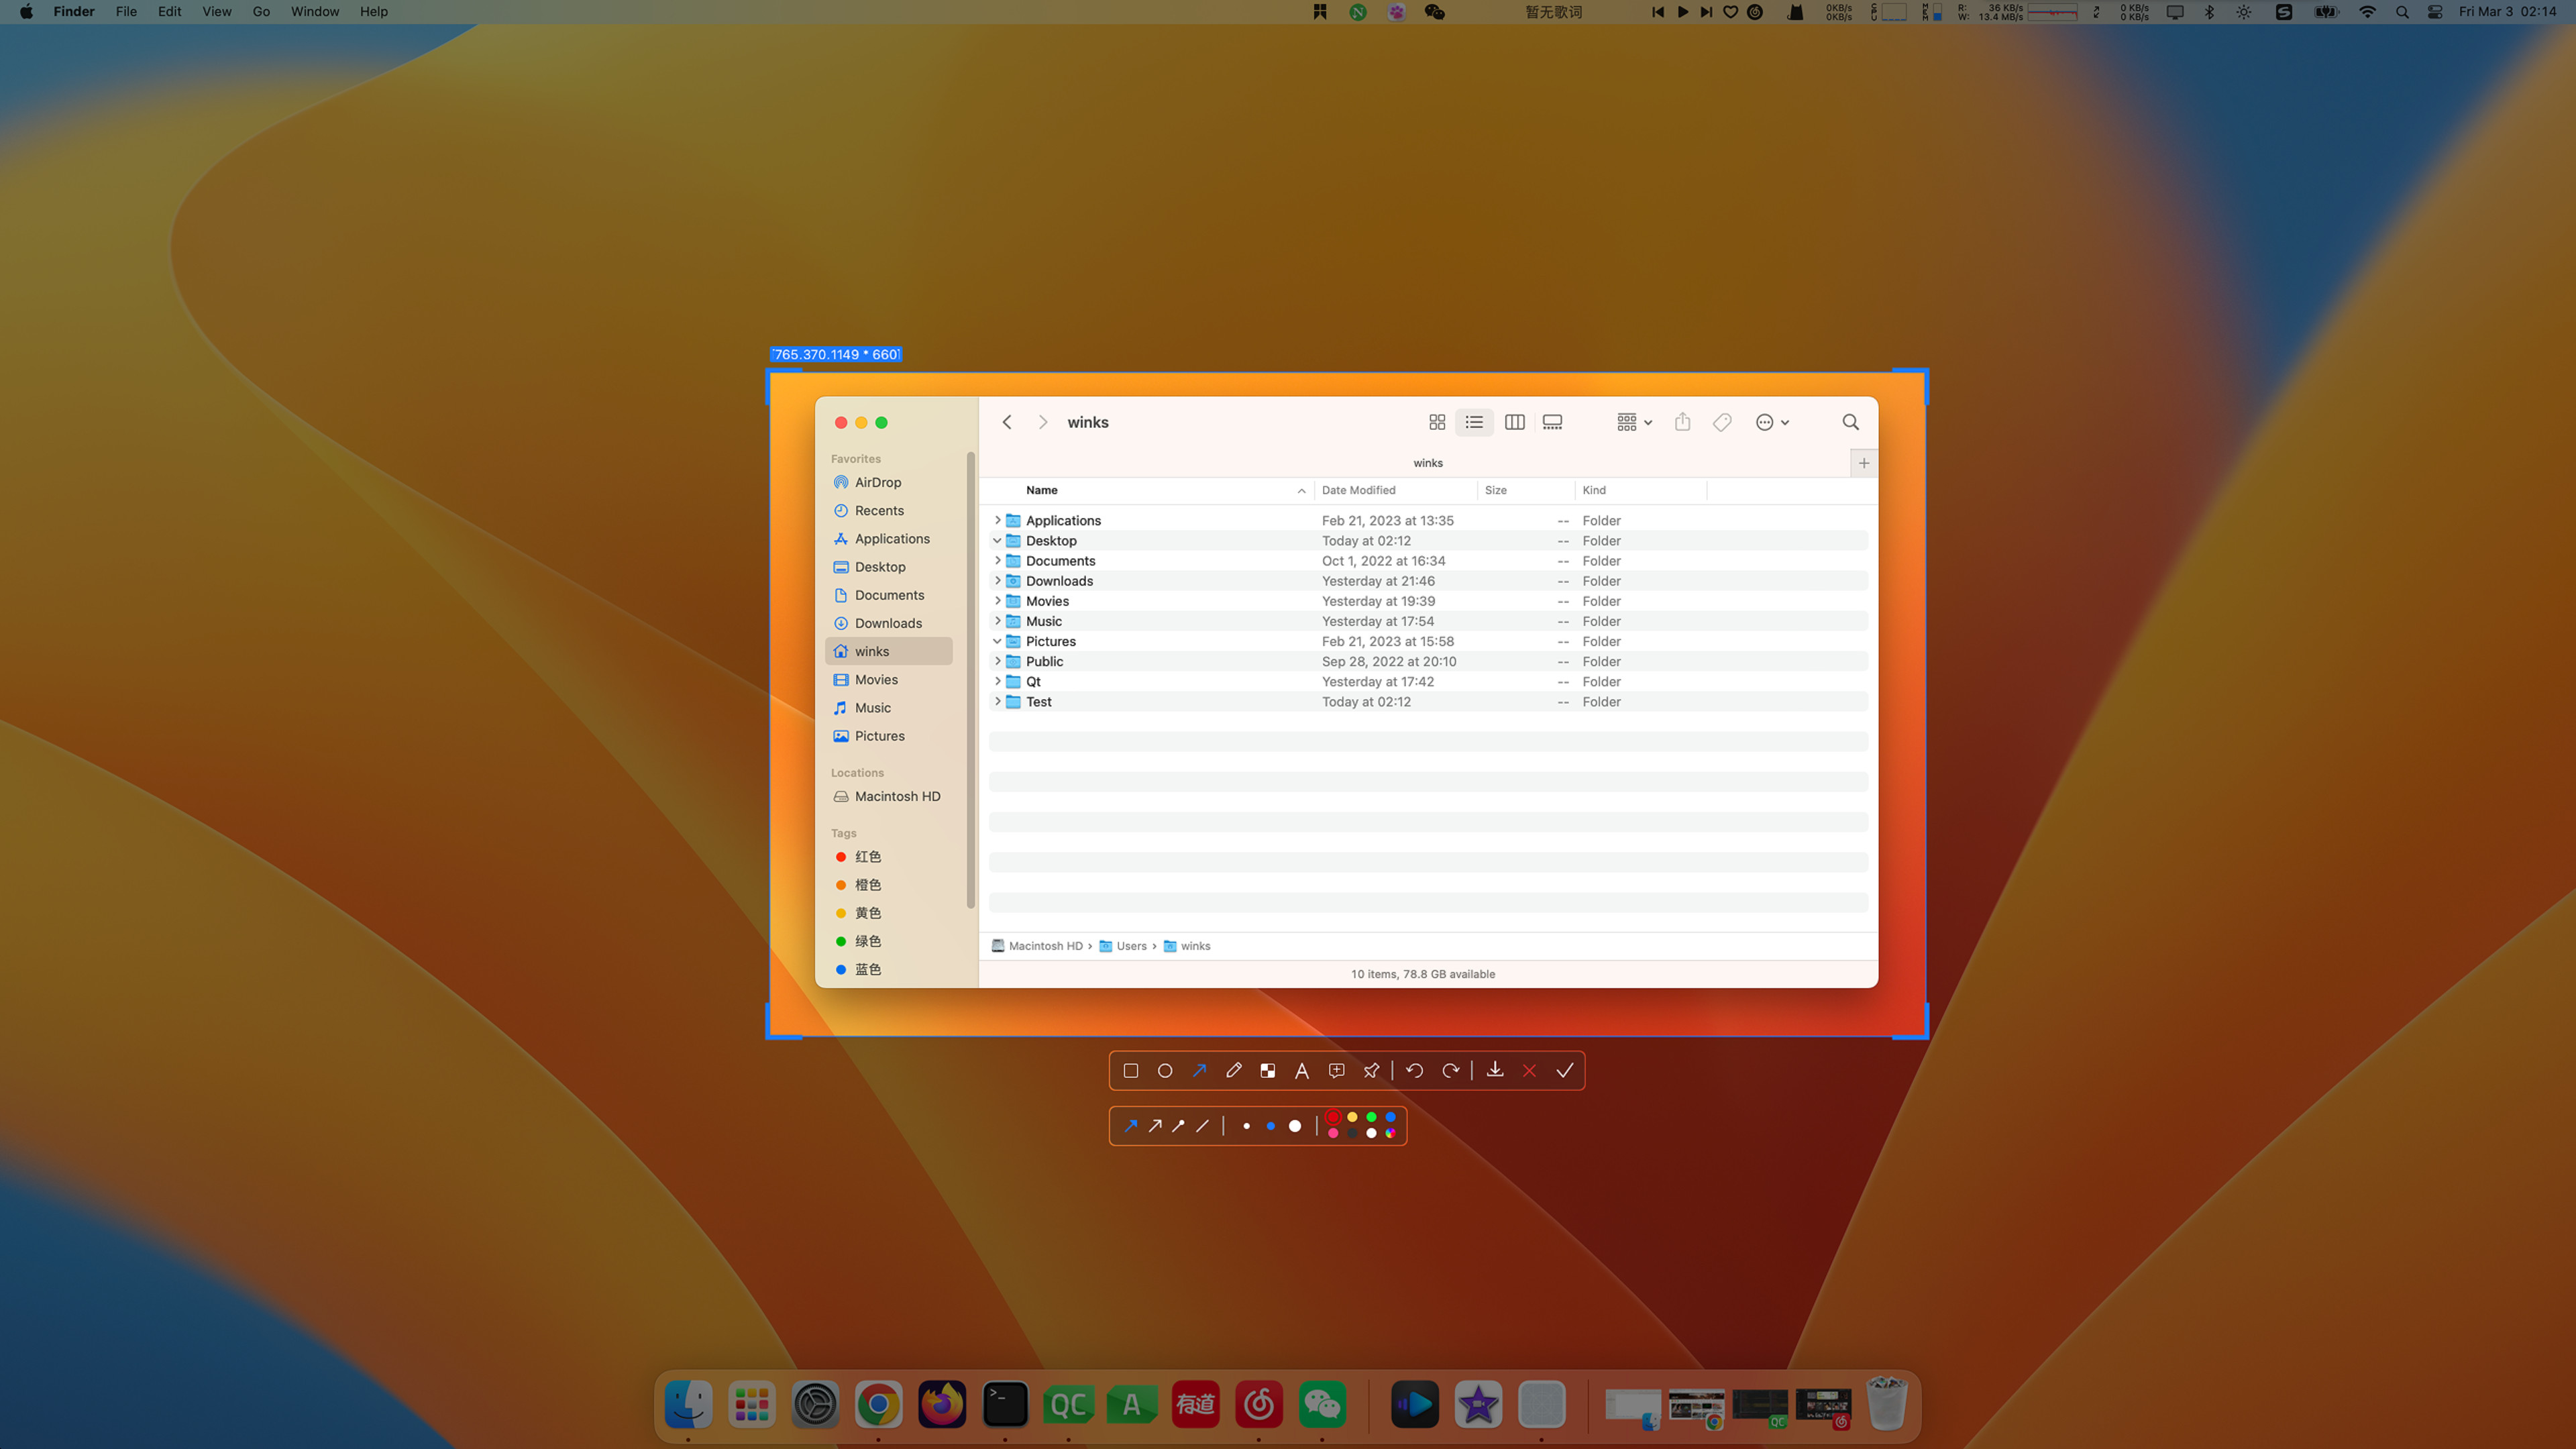The height and width of the screenshot is (1449, 2576).
Task: Add a new Finder tab with plus
Action: pyautogui.click(x=1864, y=463)
